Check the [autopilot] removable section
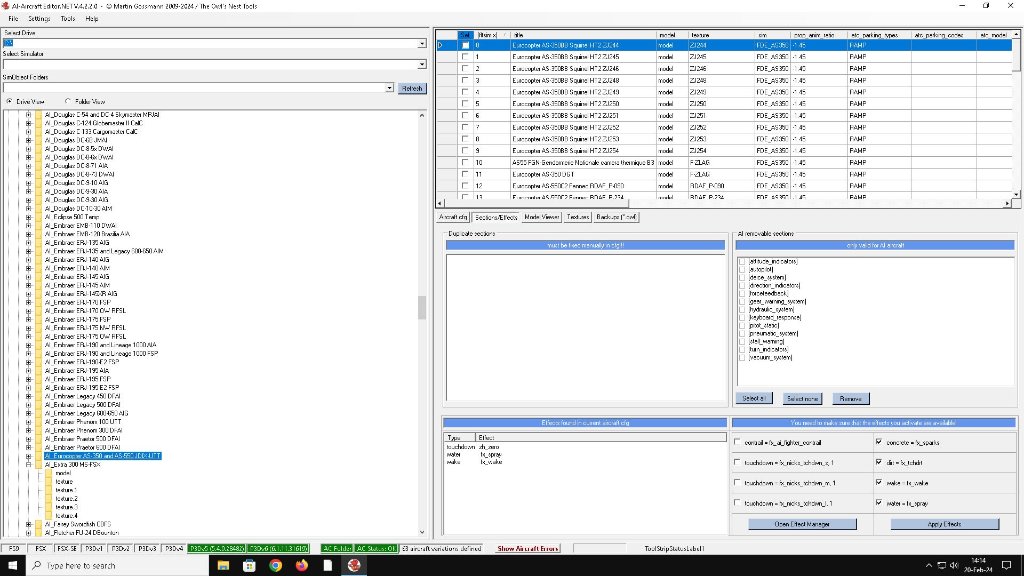 tap(742, 269)
